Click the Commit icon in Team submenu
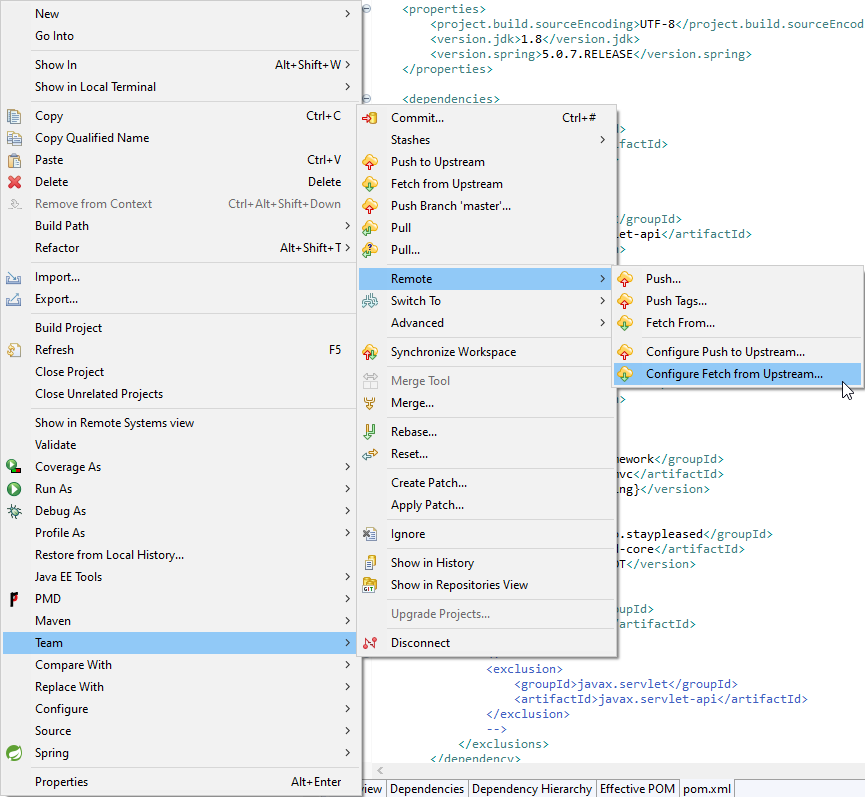This screenshot has height=798, width=866. (371, 117)
